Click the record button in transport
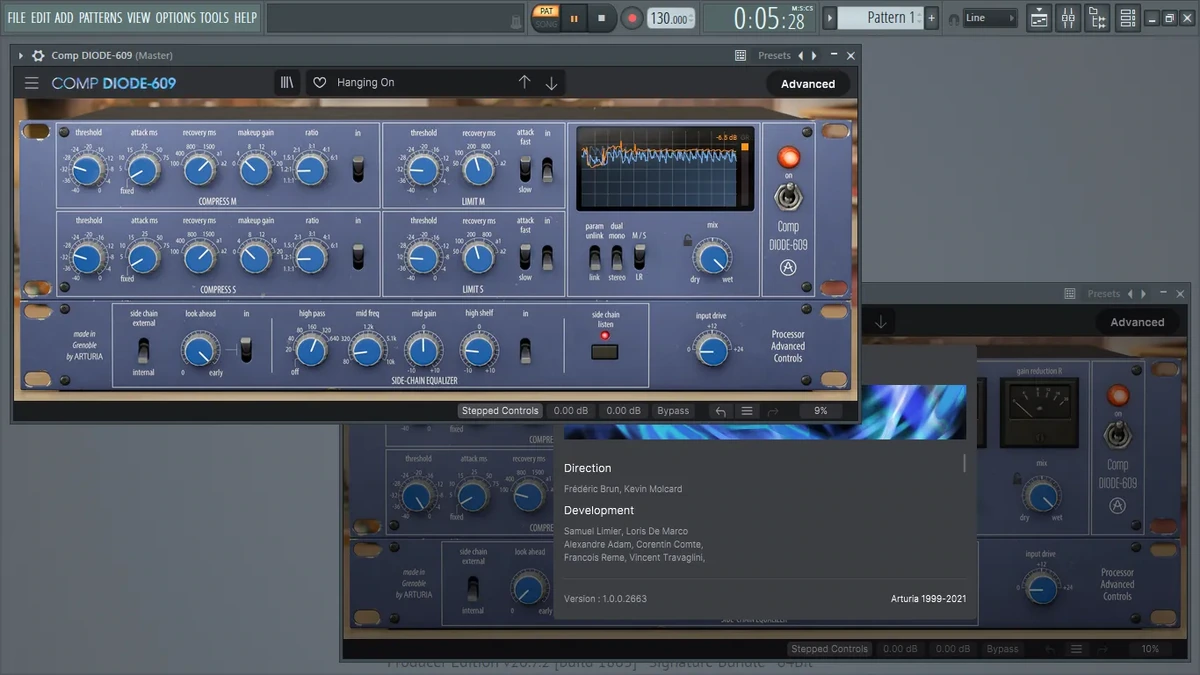1200x675 pixels. pyautogui.click(x=631, y=18)
